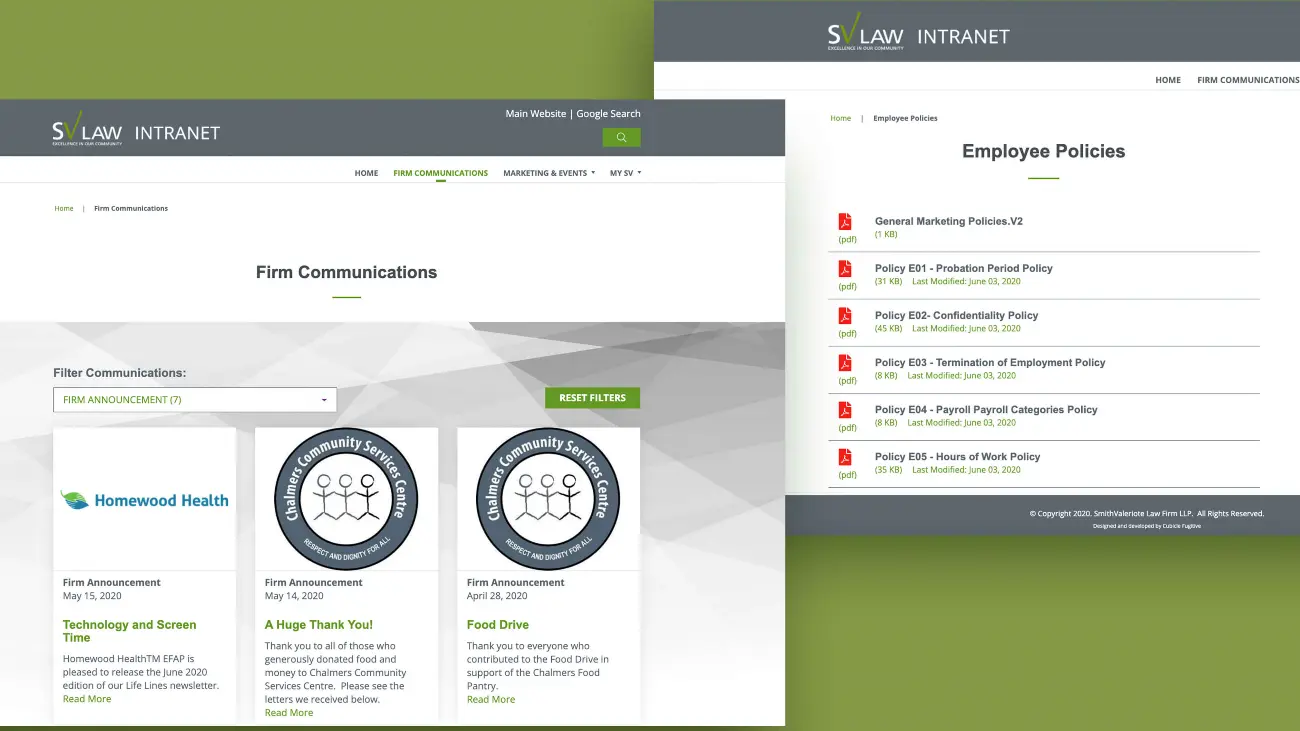Click Home in the breadcrumb trail

[x=64, y=208]
